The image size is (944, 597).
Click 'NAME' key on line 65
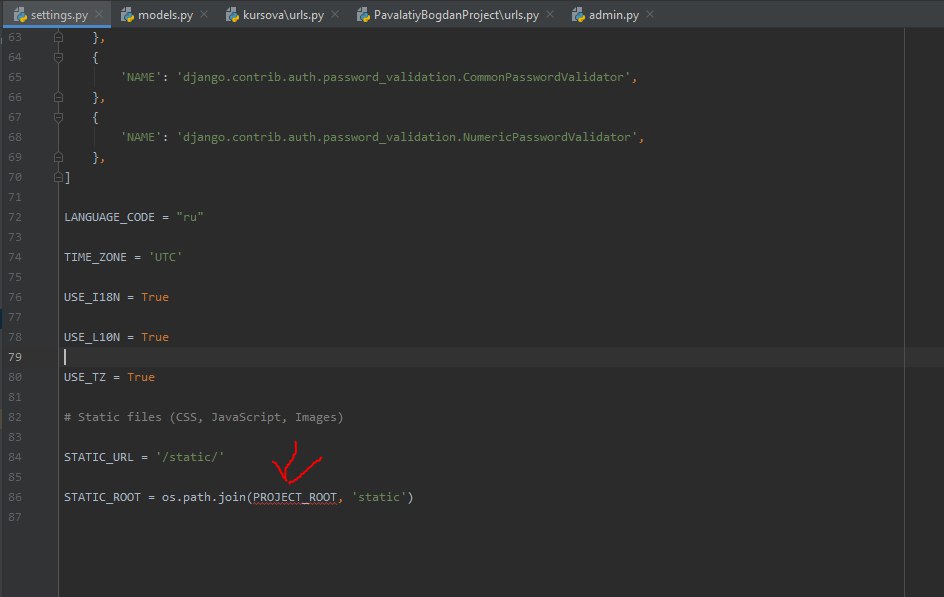click(x=141, y=77)
